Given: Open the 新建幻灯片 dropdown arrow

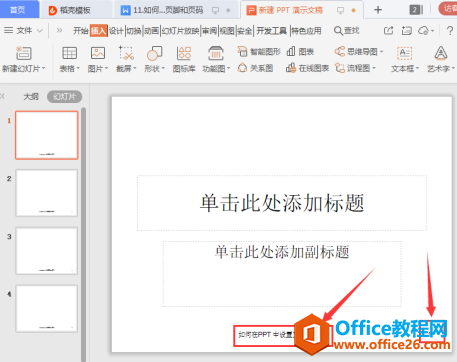Looking at the screenshot, I should click(44, 69).
